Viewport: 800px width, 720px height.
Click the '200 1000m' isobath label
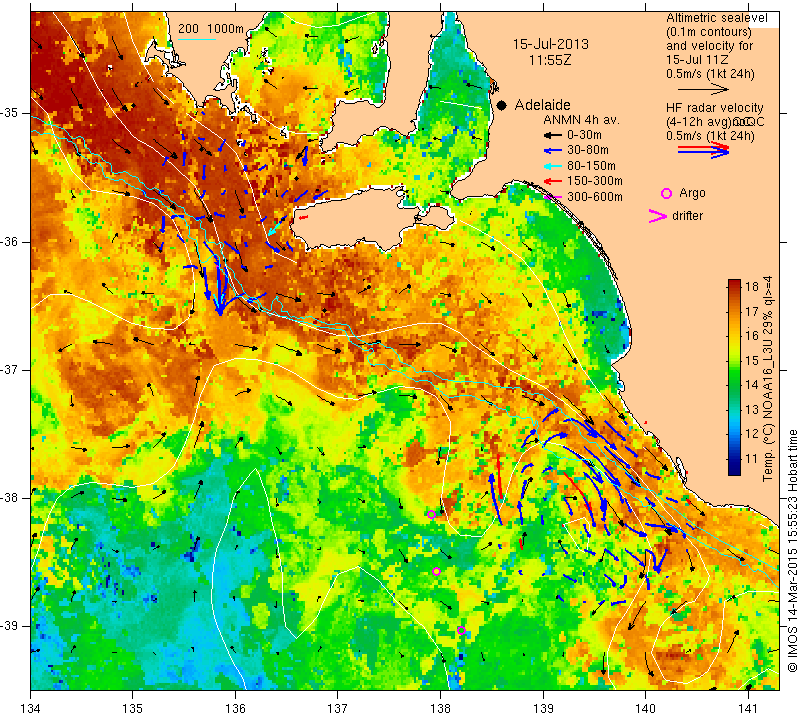pos(211,29)
